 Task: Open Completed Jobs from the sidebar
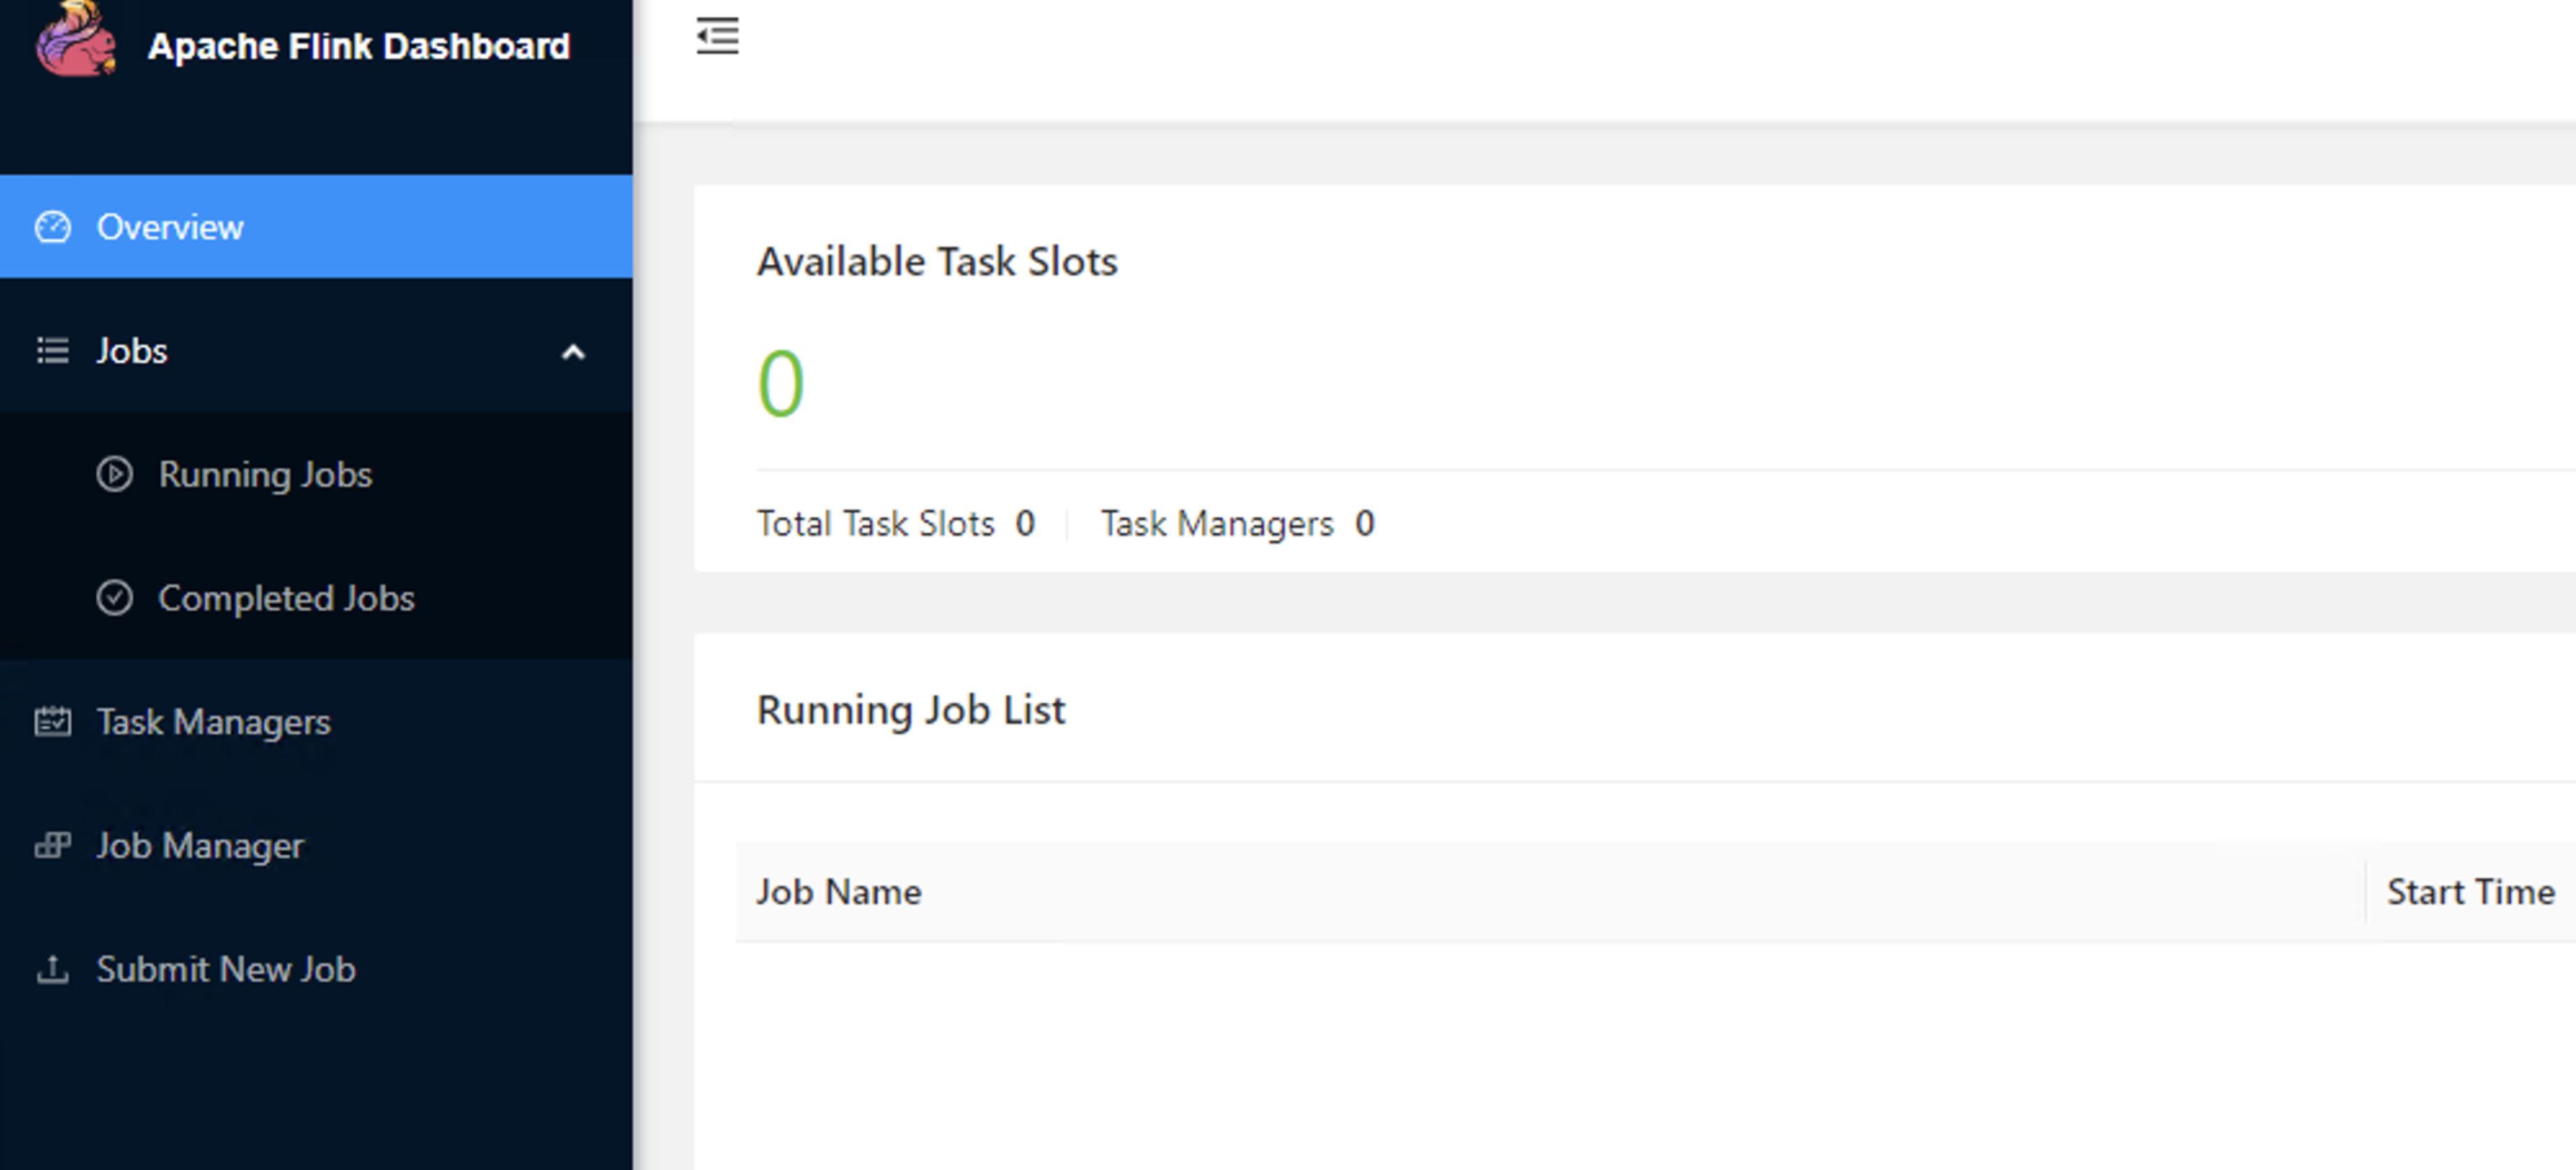[x=286, y=598]
